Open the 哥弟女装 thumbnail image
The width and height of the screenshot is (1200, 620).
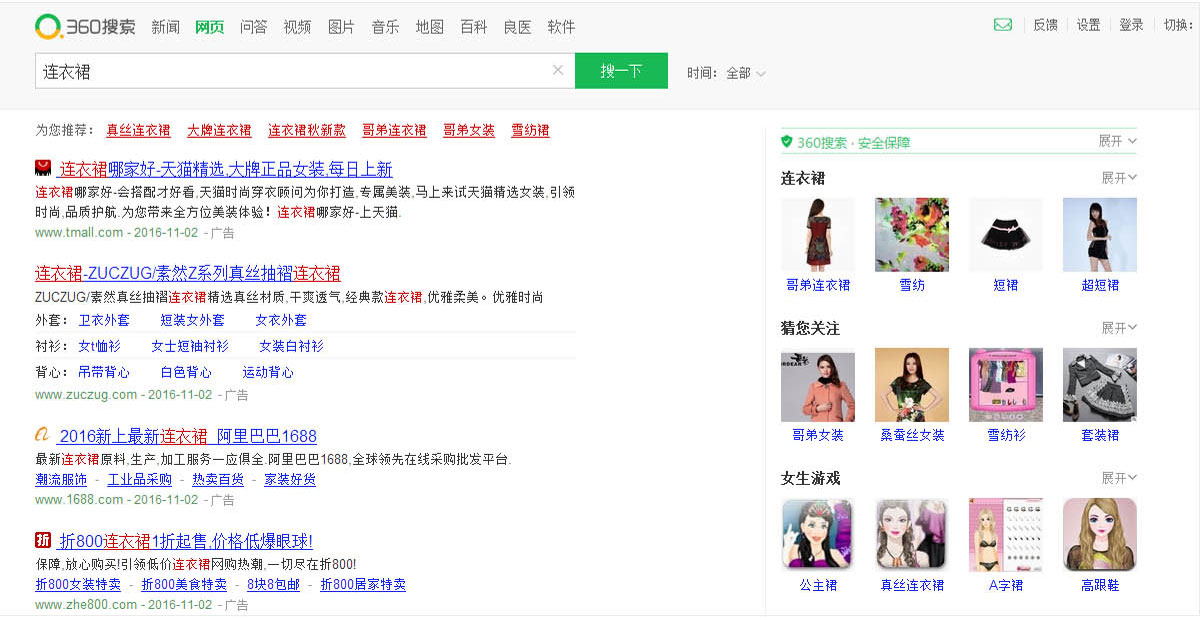818,385
